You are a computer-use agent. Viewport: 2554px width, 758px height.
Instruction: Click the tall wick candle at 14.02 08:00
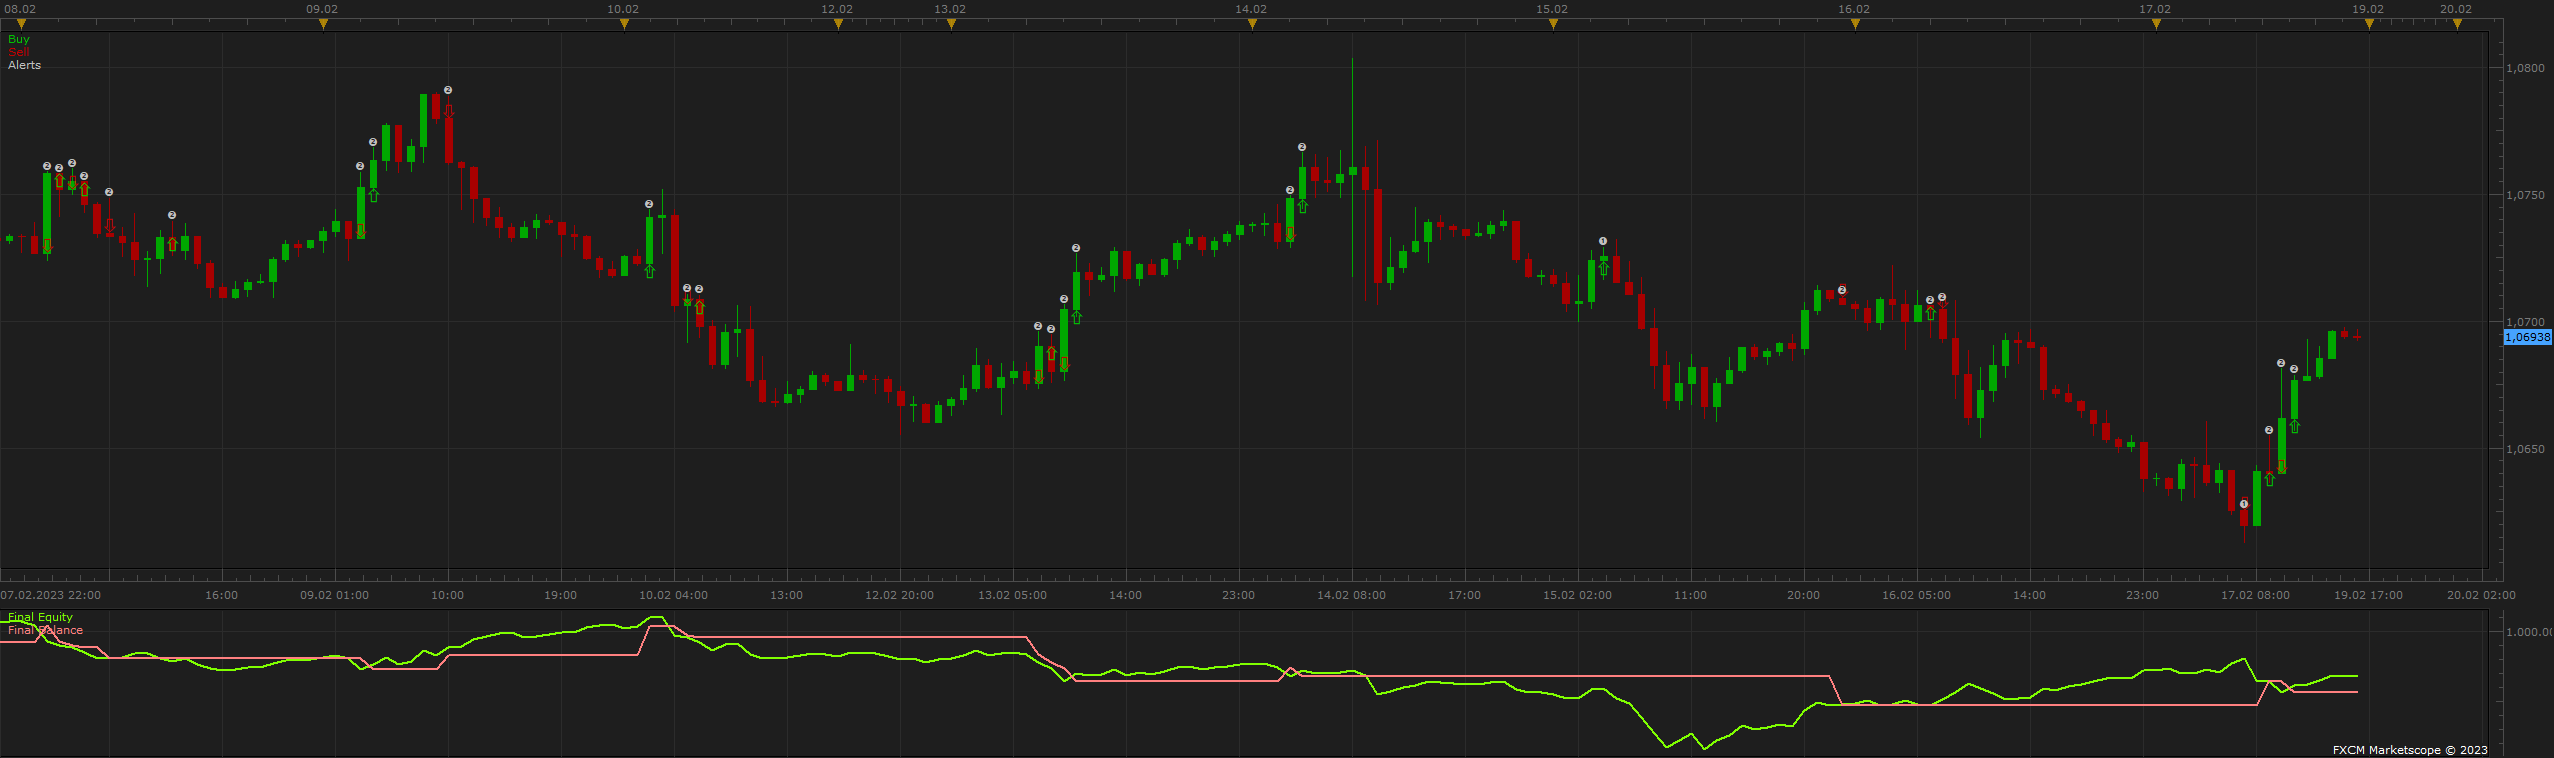(1352, 168)
